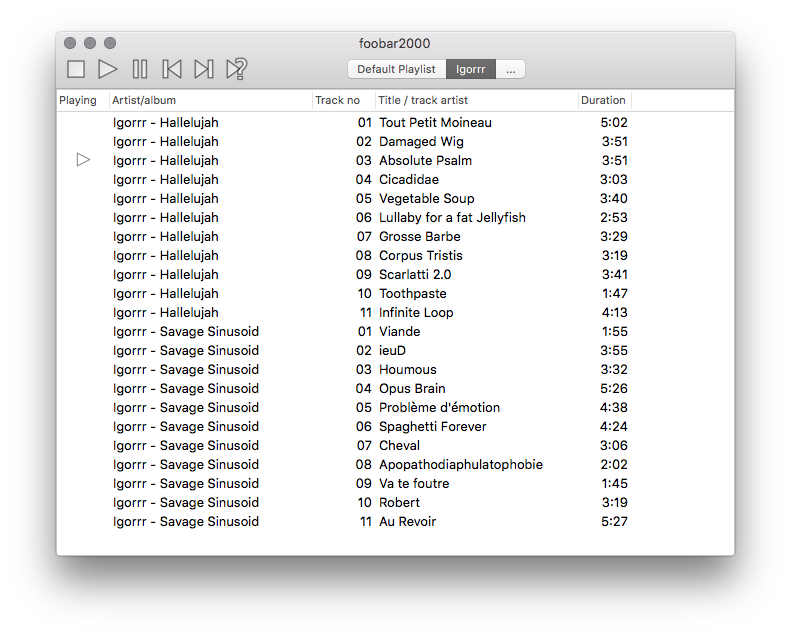Click the track number 06 beside Spaghetti Forever
The width and height of the screenshot is (791, 636).
363,427
